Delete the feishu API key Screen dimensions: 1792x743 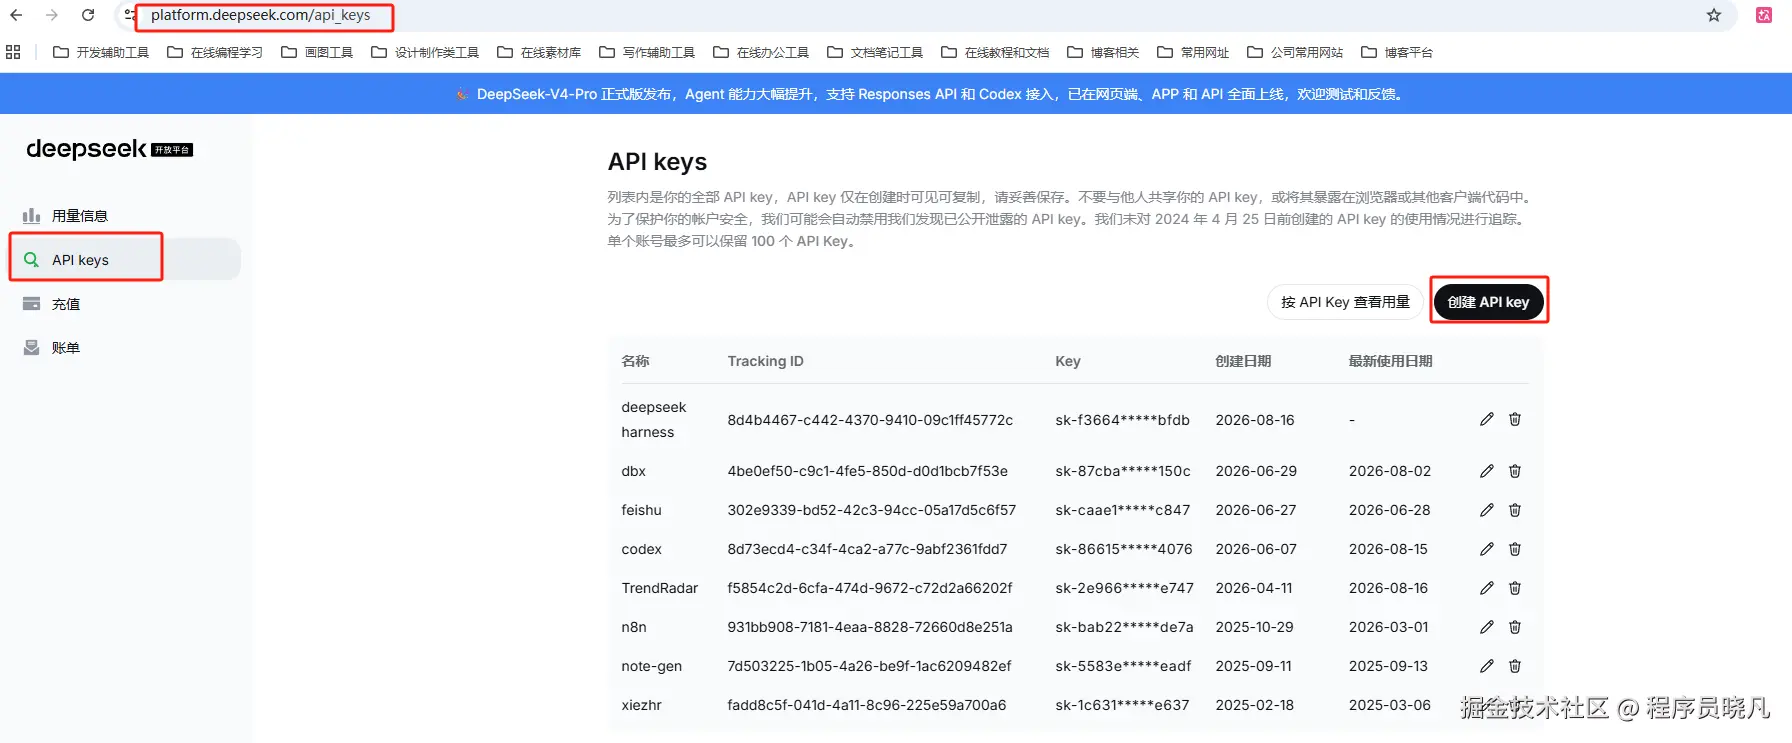[x=1515, y=510]
